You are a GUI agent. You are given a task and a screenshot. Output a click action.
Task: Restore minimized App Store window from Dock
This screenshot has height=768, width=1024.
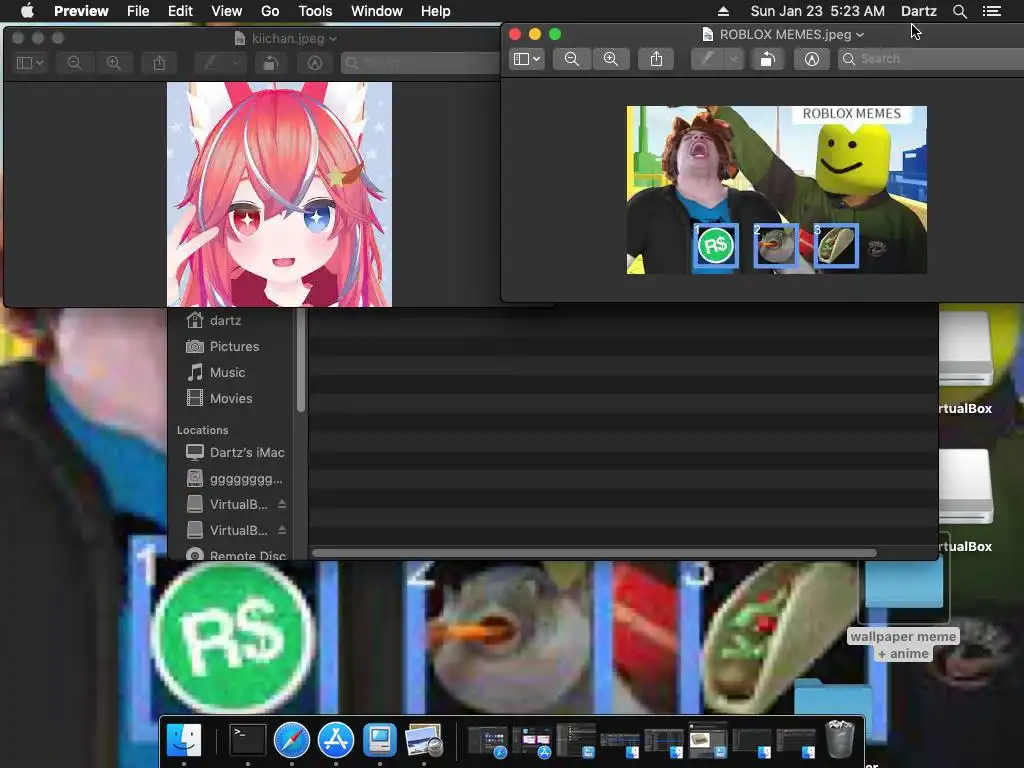pyautogui.click(x=532, y=743)
